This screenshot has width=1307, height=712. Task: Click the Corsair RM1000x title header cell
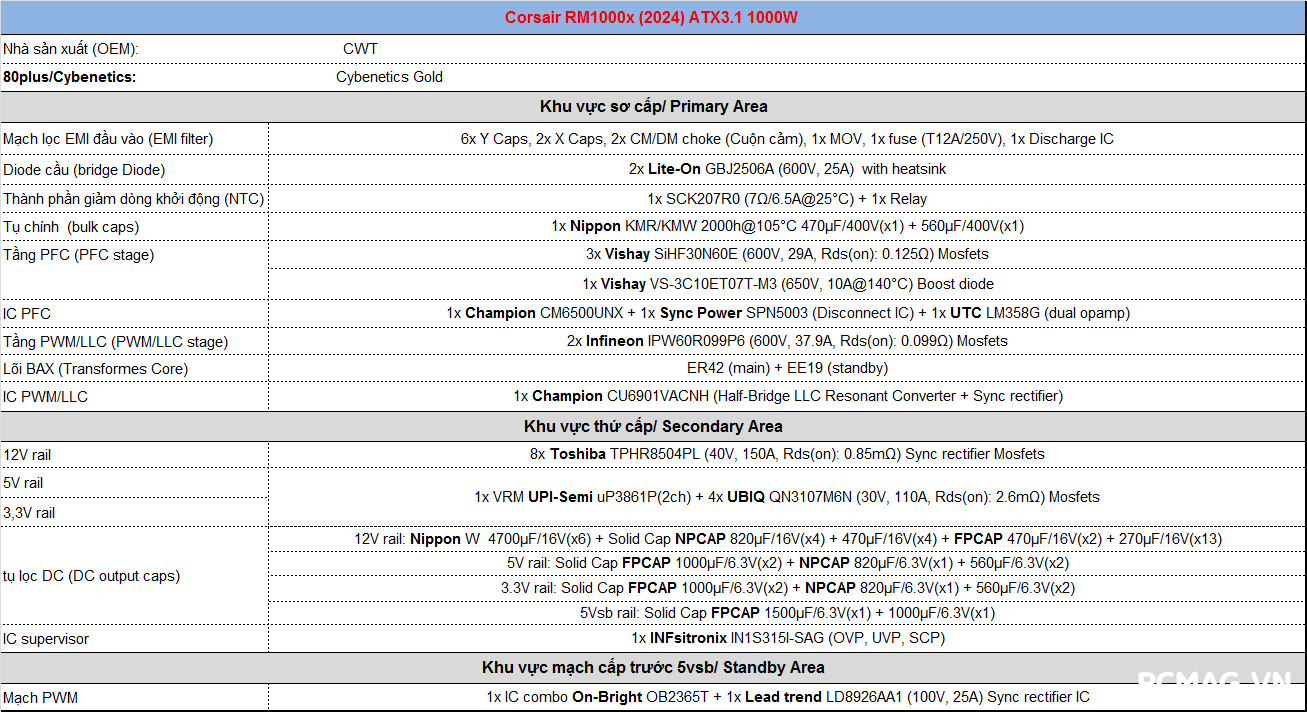pos(651,18)
